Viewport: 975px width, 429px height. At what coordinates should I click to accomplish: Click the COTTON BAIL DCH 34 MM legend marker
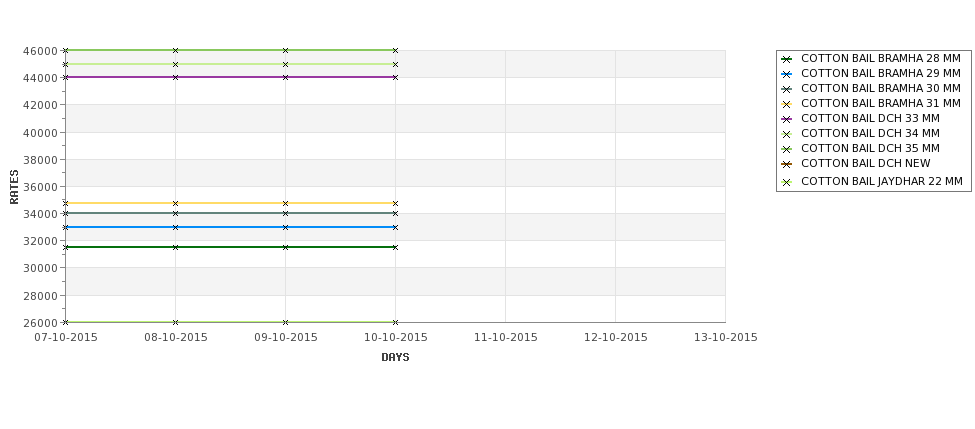tap(787, 134)
